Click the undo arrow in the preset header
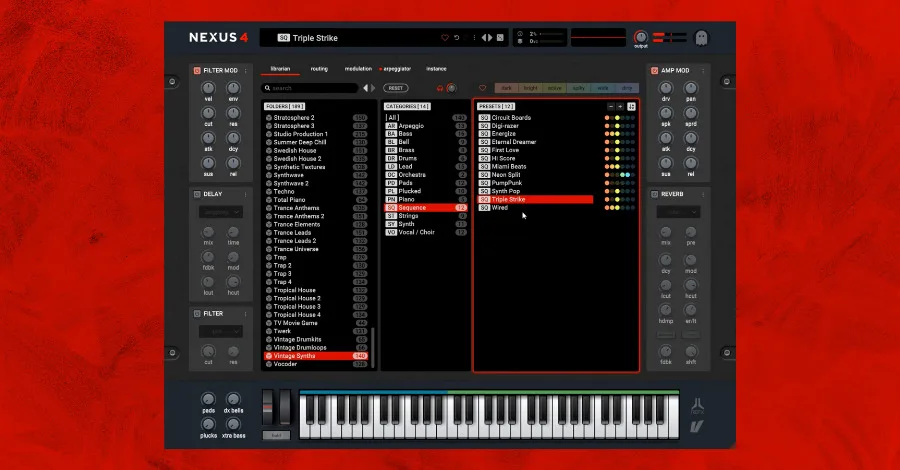This screenshot has height=470, width=900. (457, 38)
